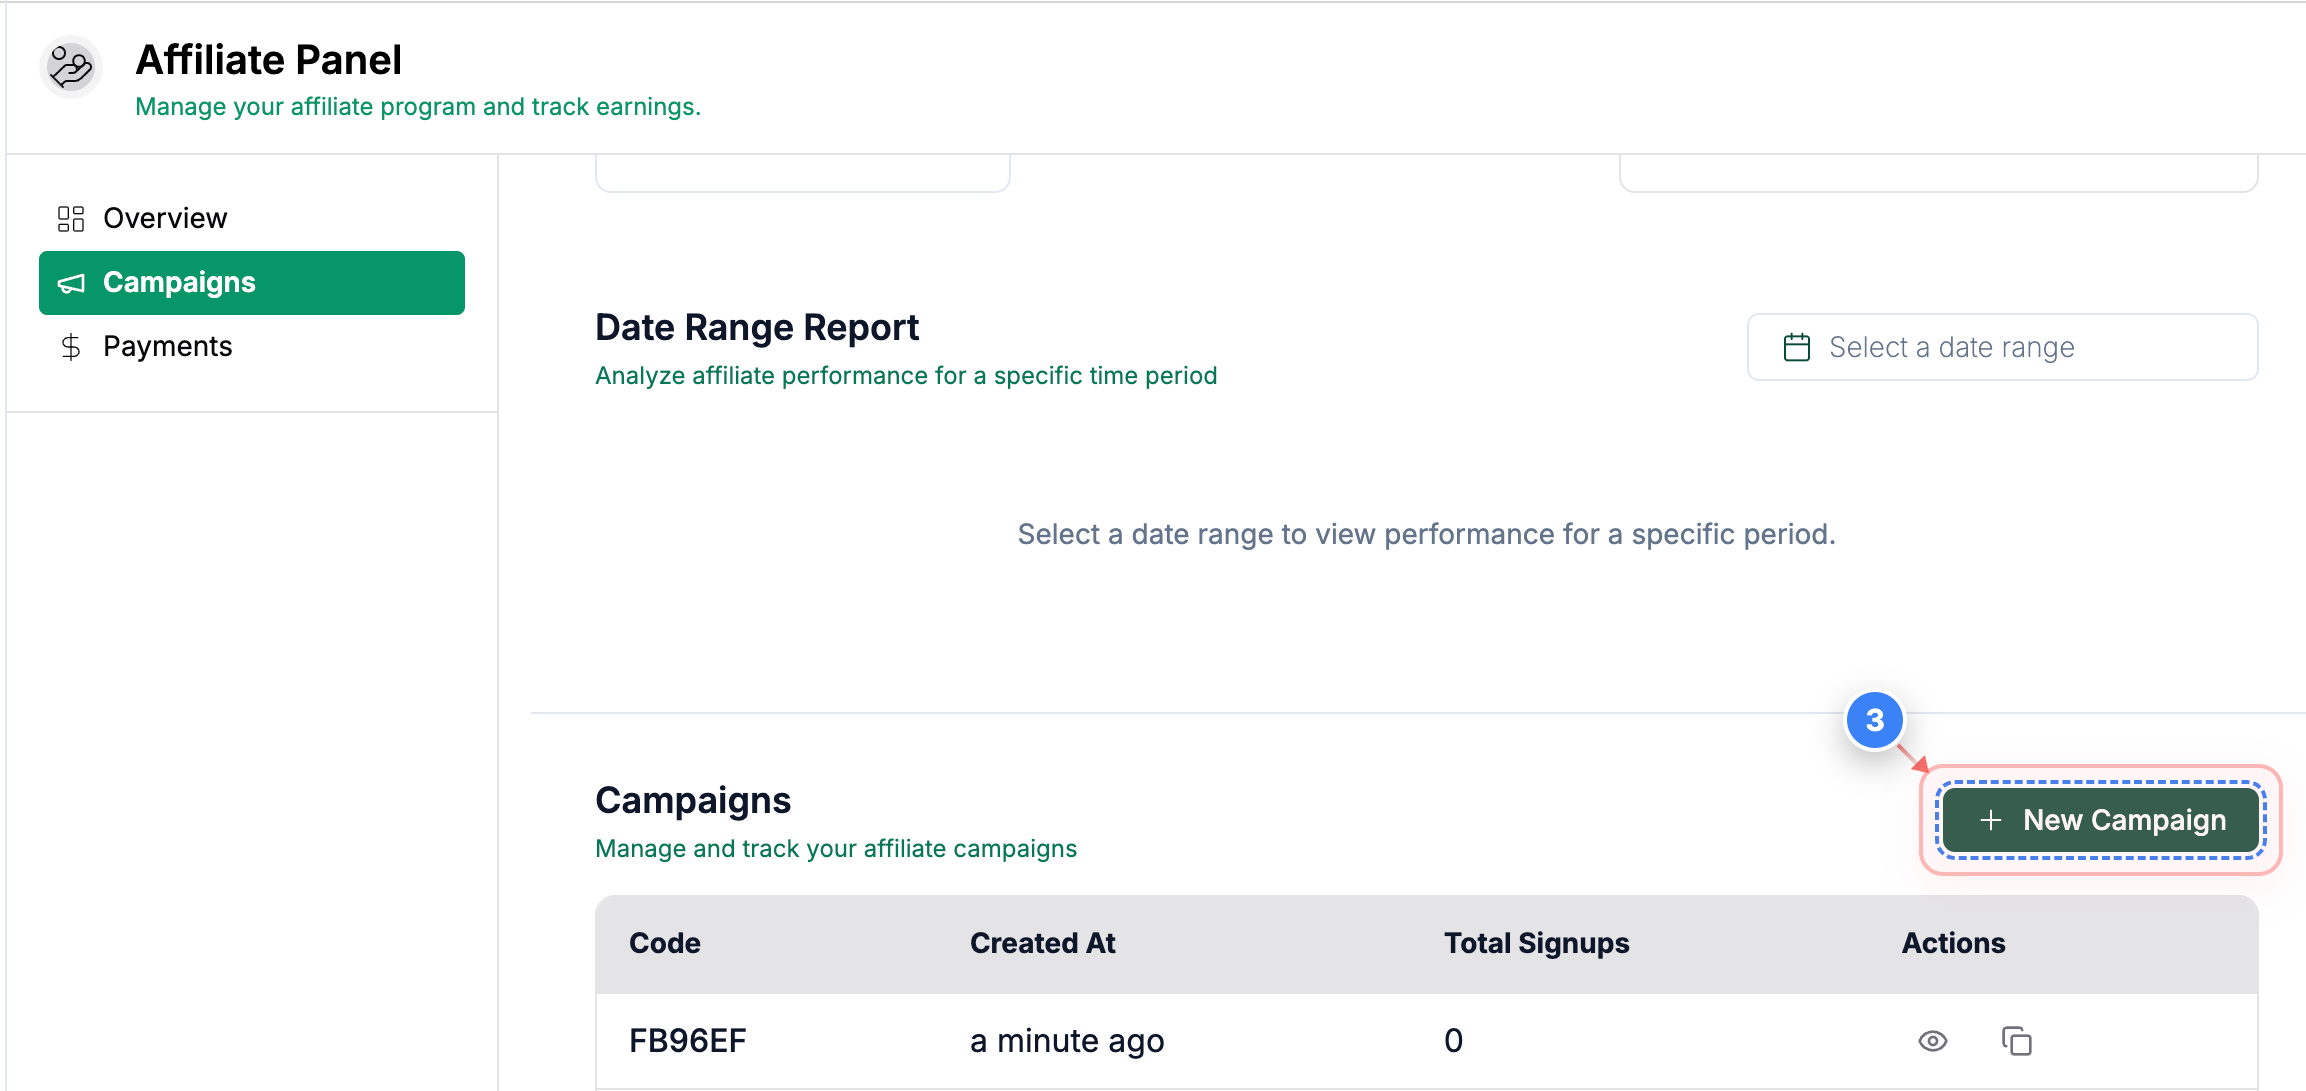Click the Overview grid icon
2306x1091 pixels.
(71, 218)
